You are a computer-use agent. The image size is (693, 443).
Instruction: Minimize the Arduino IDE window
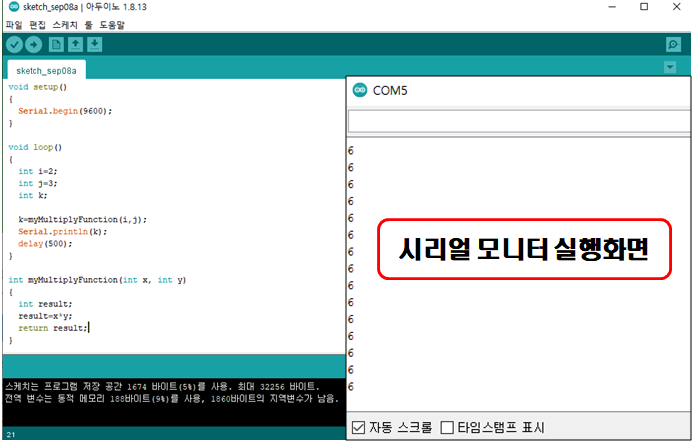click(612, 7)
